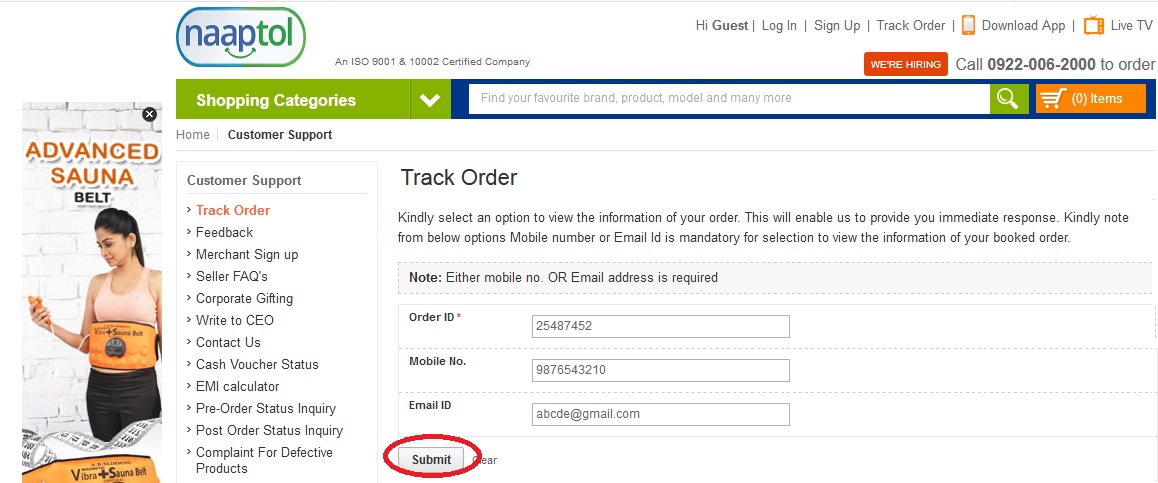Click the Mobile No. input field
Viewport: 1158px width, 483px height.
tap(660, 370)
